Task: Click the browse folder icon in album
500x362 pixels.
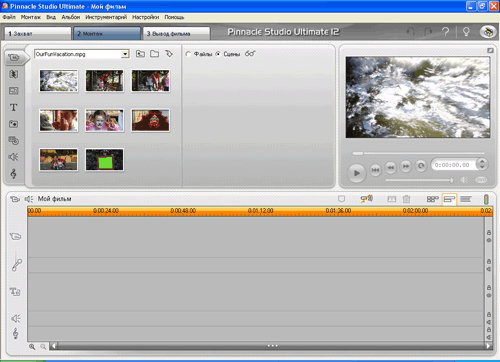Action: [154, 54]
